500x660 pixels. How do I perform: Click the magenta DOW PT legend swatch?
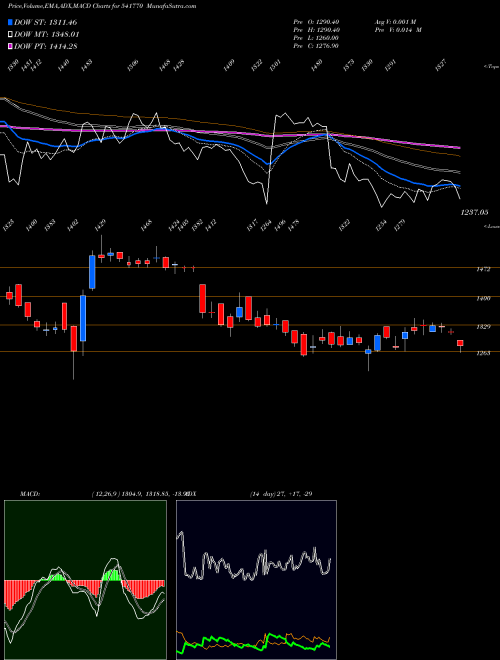[x=11, y=46]
